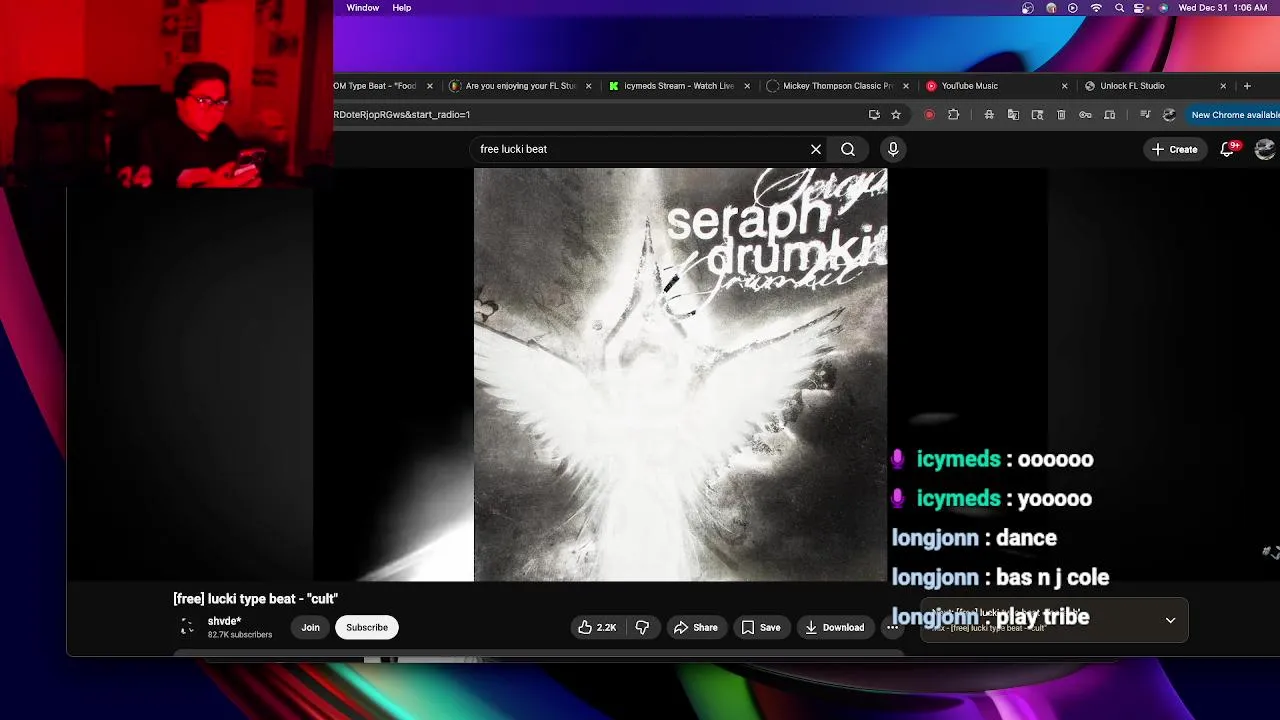
Task: Click the translate extension icon in toolbar
Action: coord(1013,115)
